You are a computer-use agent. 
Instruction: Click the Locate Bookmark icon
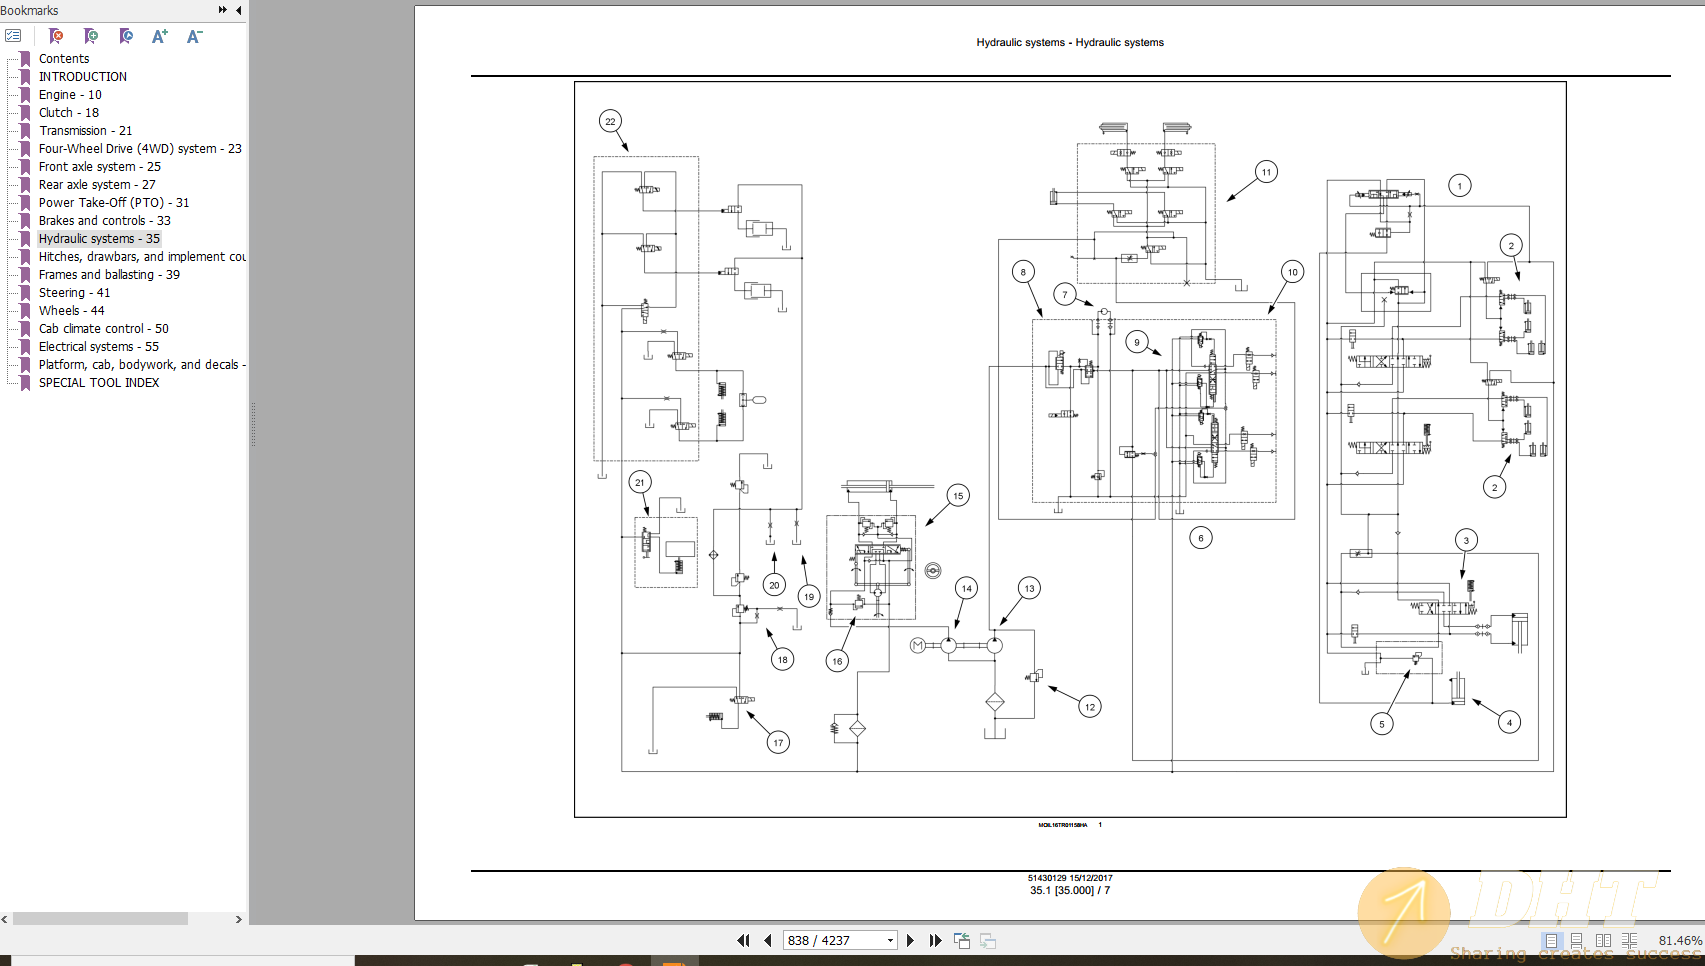(126, 35)
